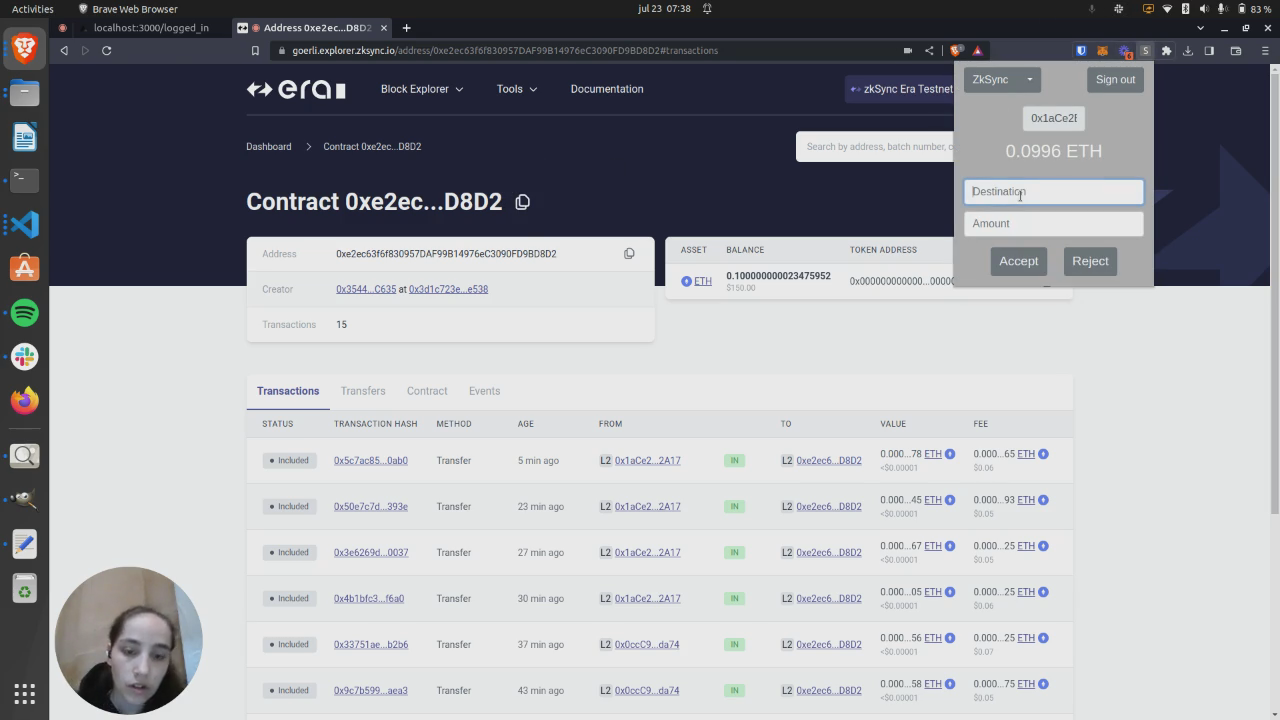
Task: Click the share page icon in address bar
Action: click(929, 50)
